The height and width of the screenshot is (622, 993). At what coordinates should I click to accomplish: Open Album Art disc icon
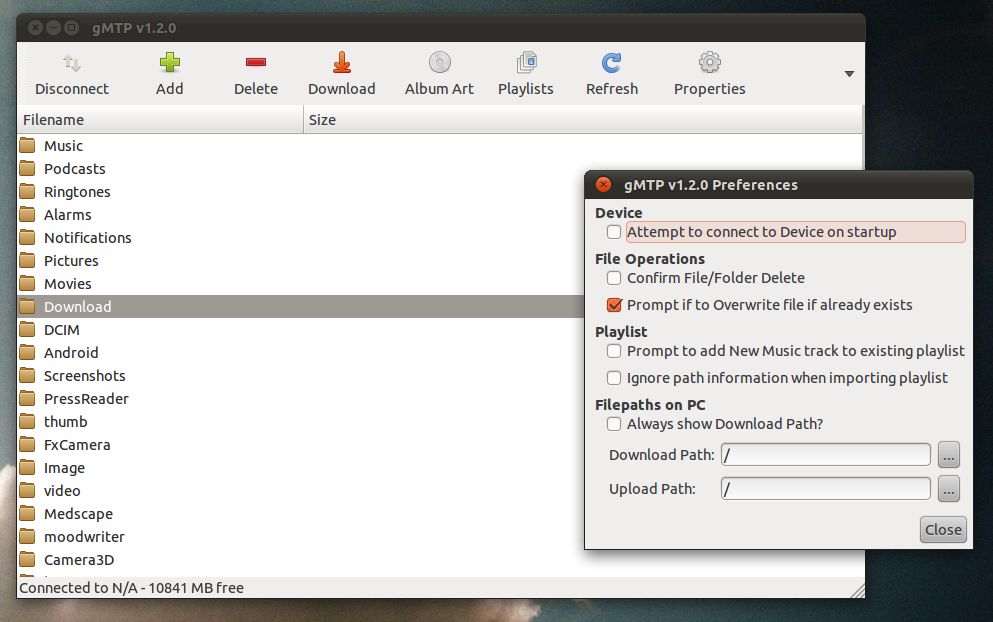pos(440,62)
